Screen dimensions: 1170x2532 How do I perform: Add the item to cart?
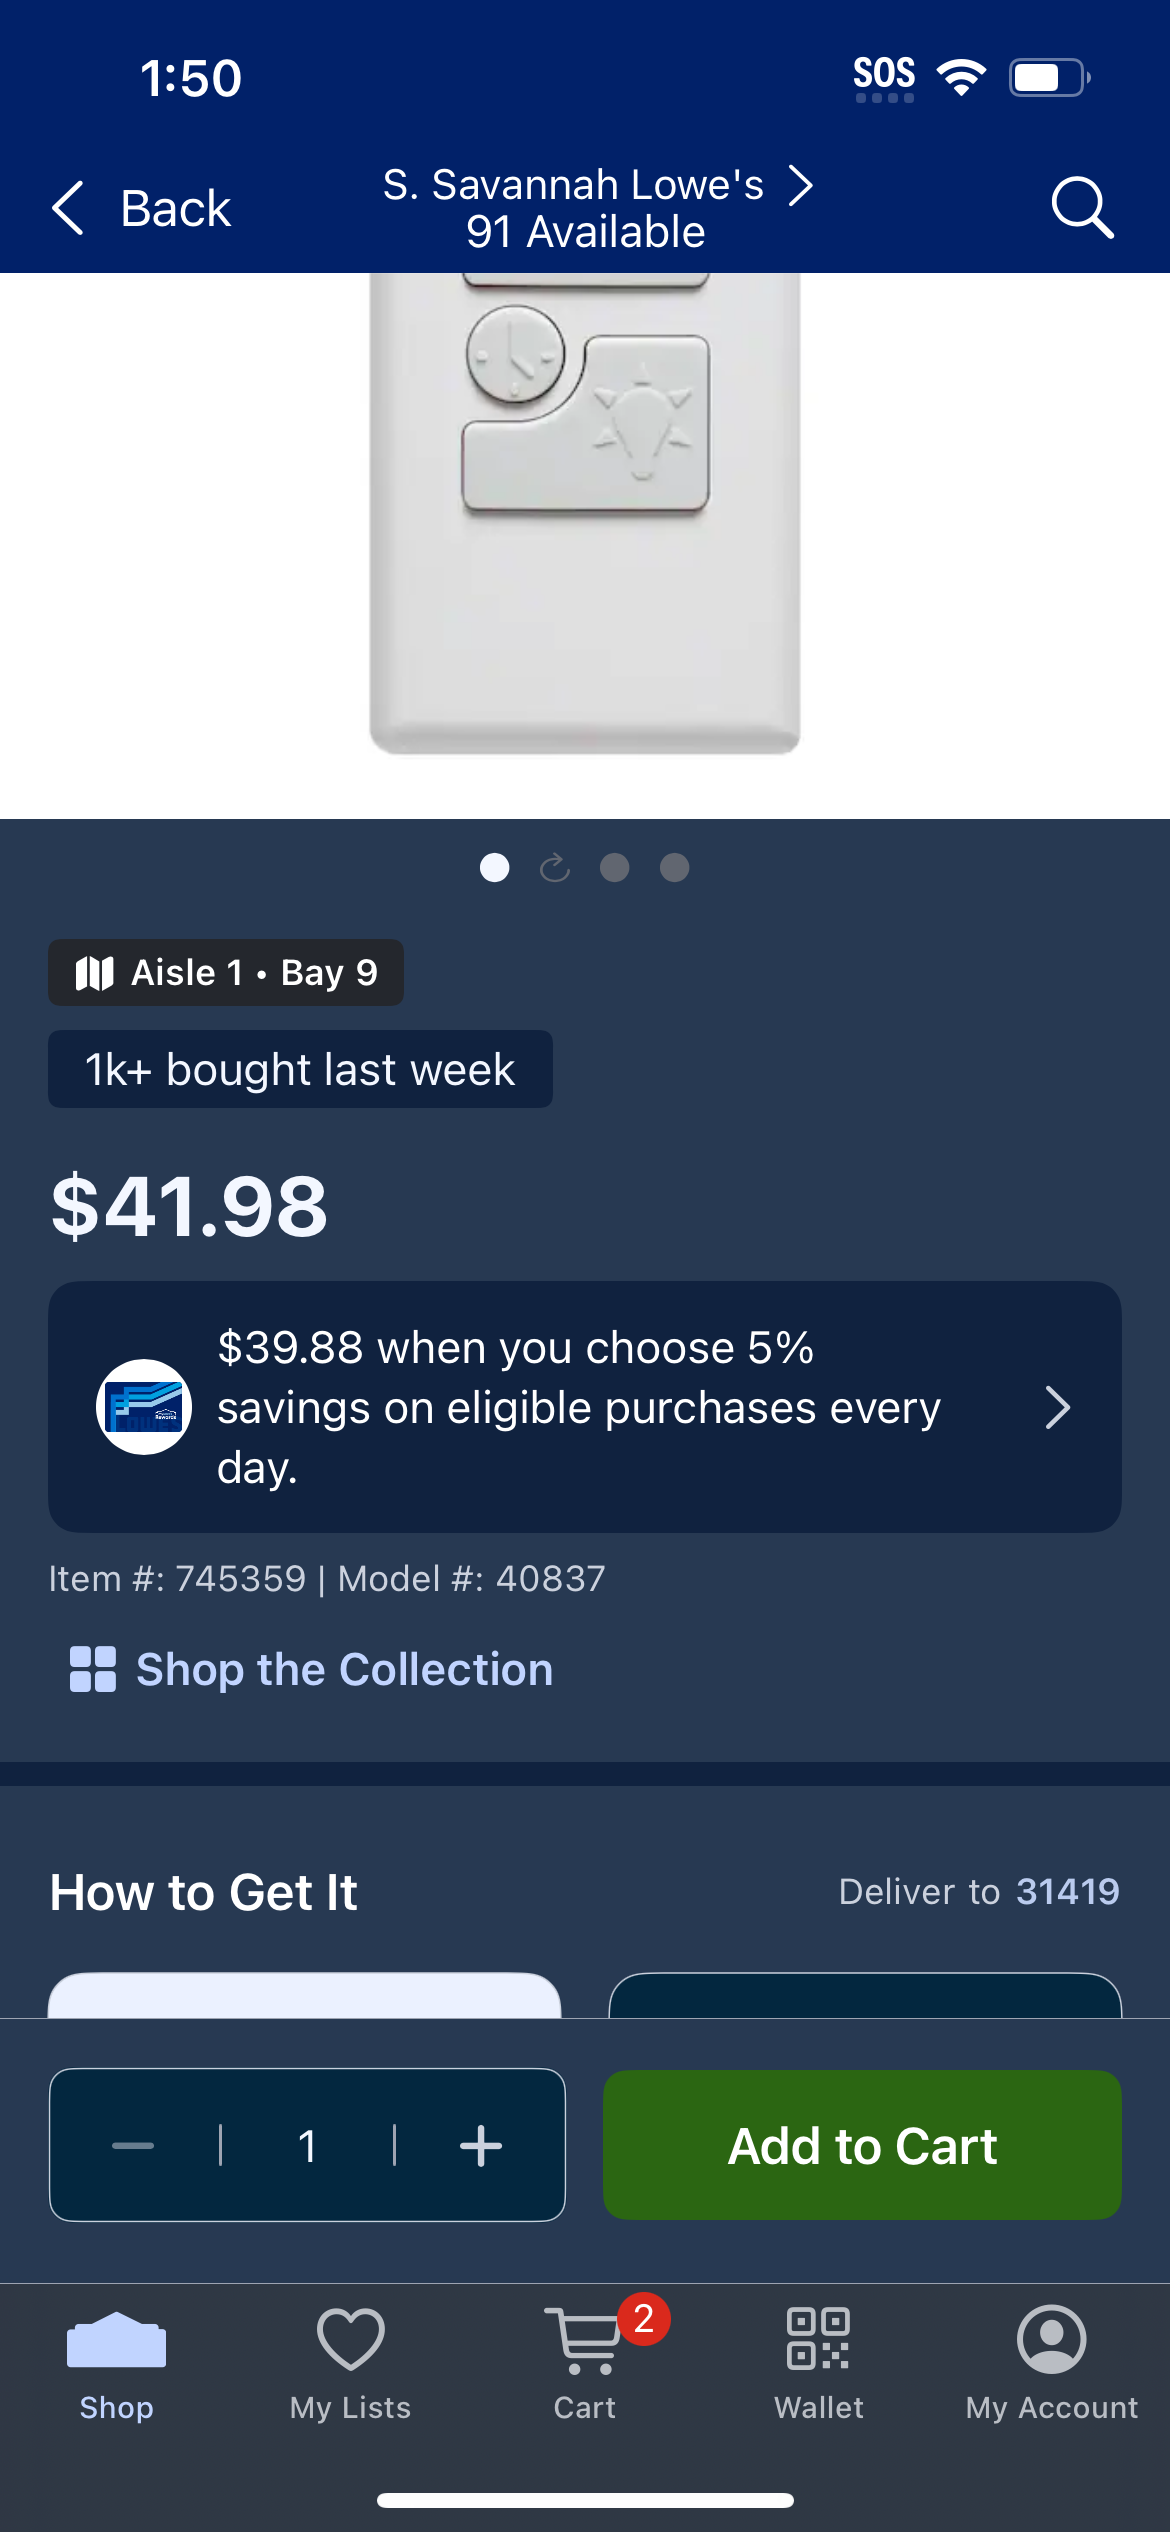click(862, 2145)
